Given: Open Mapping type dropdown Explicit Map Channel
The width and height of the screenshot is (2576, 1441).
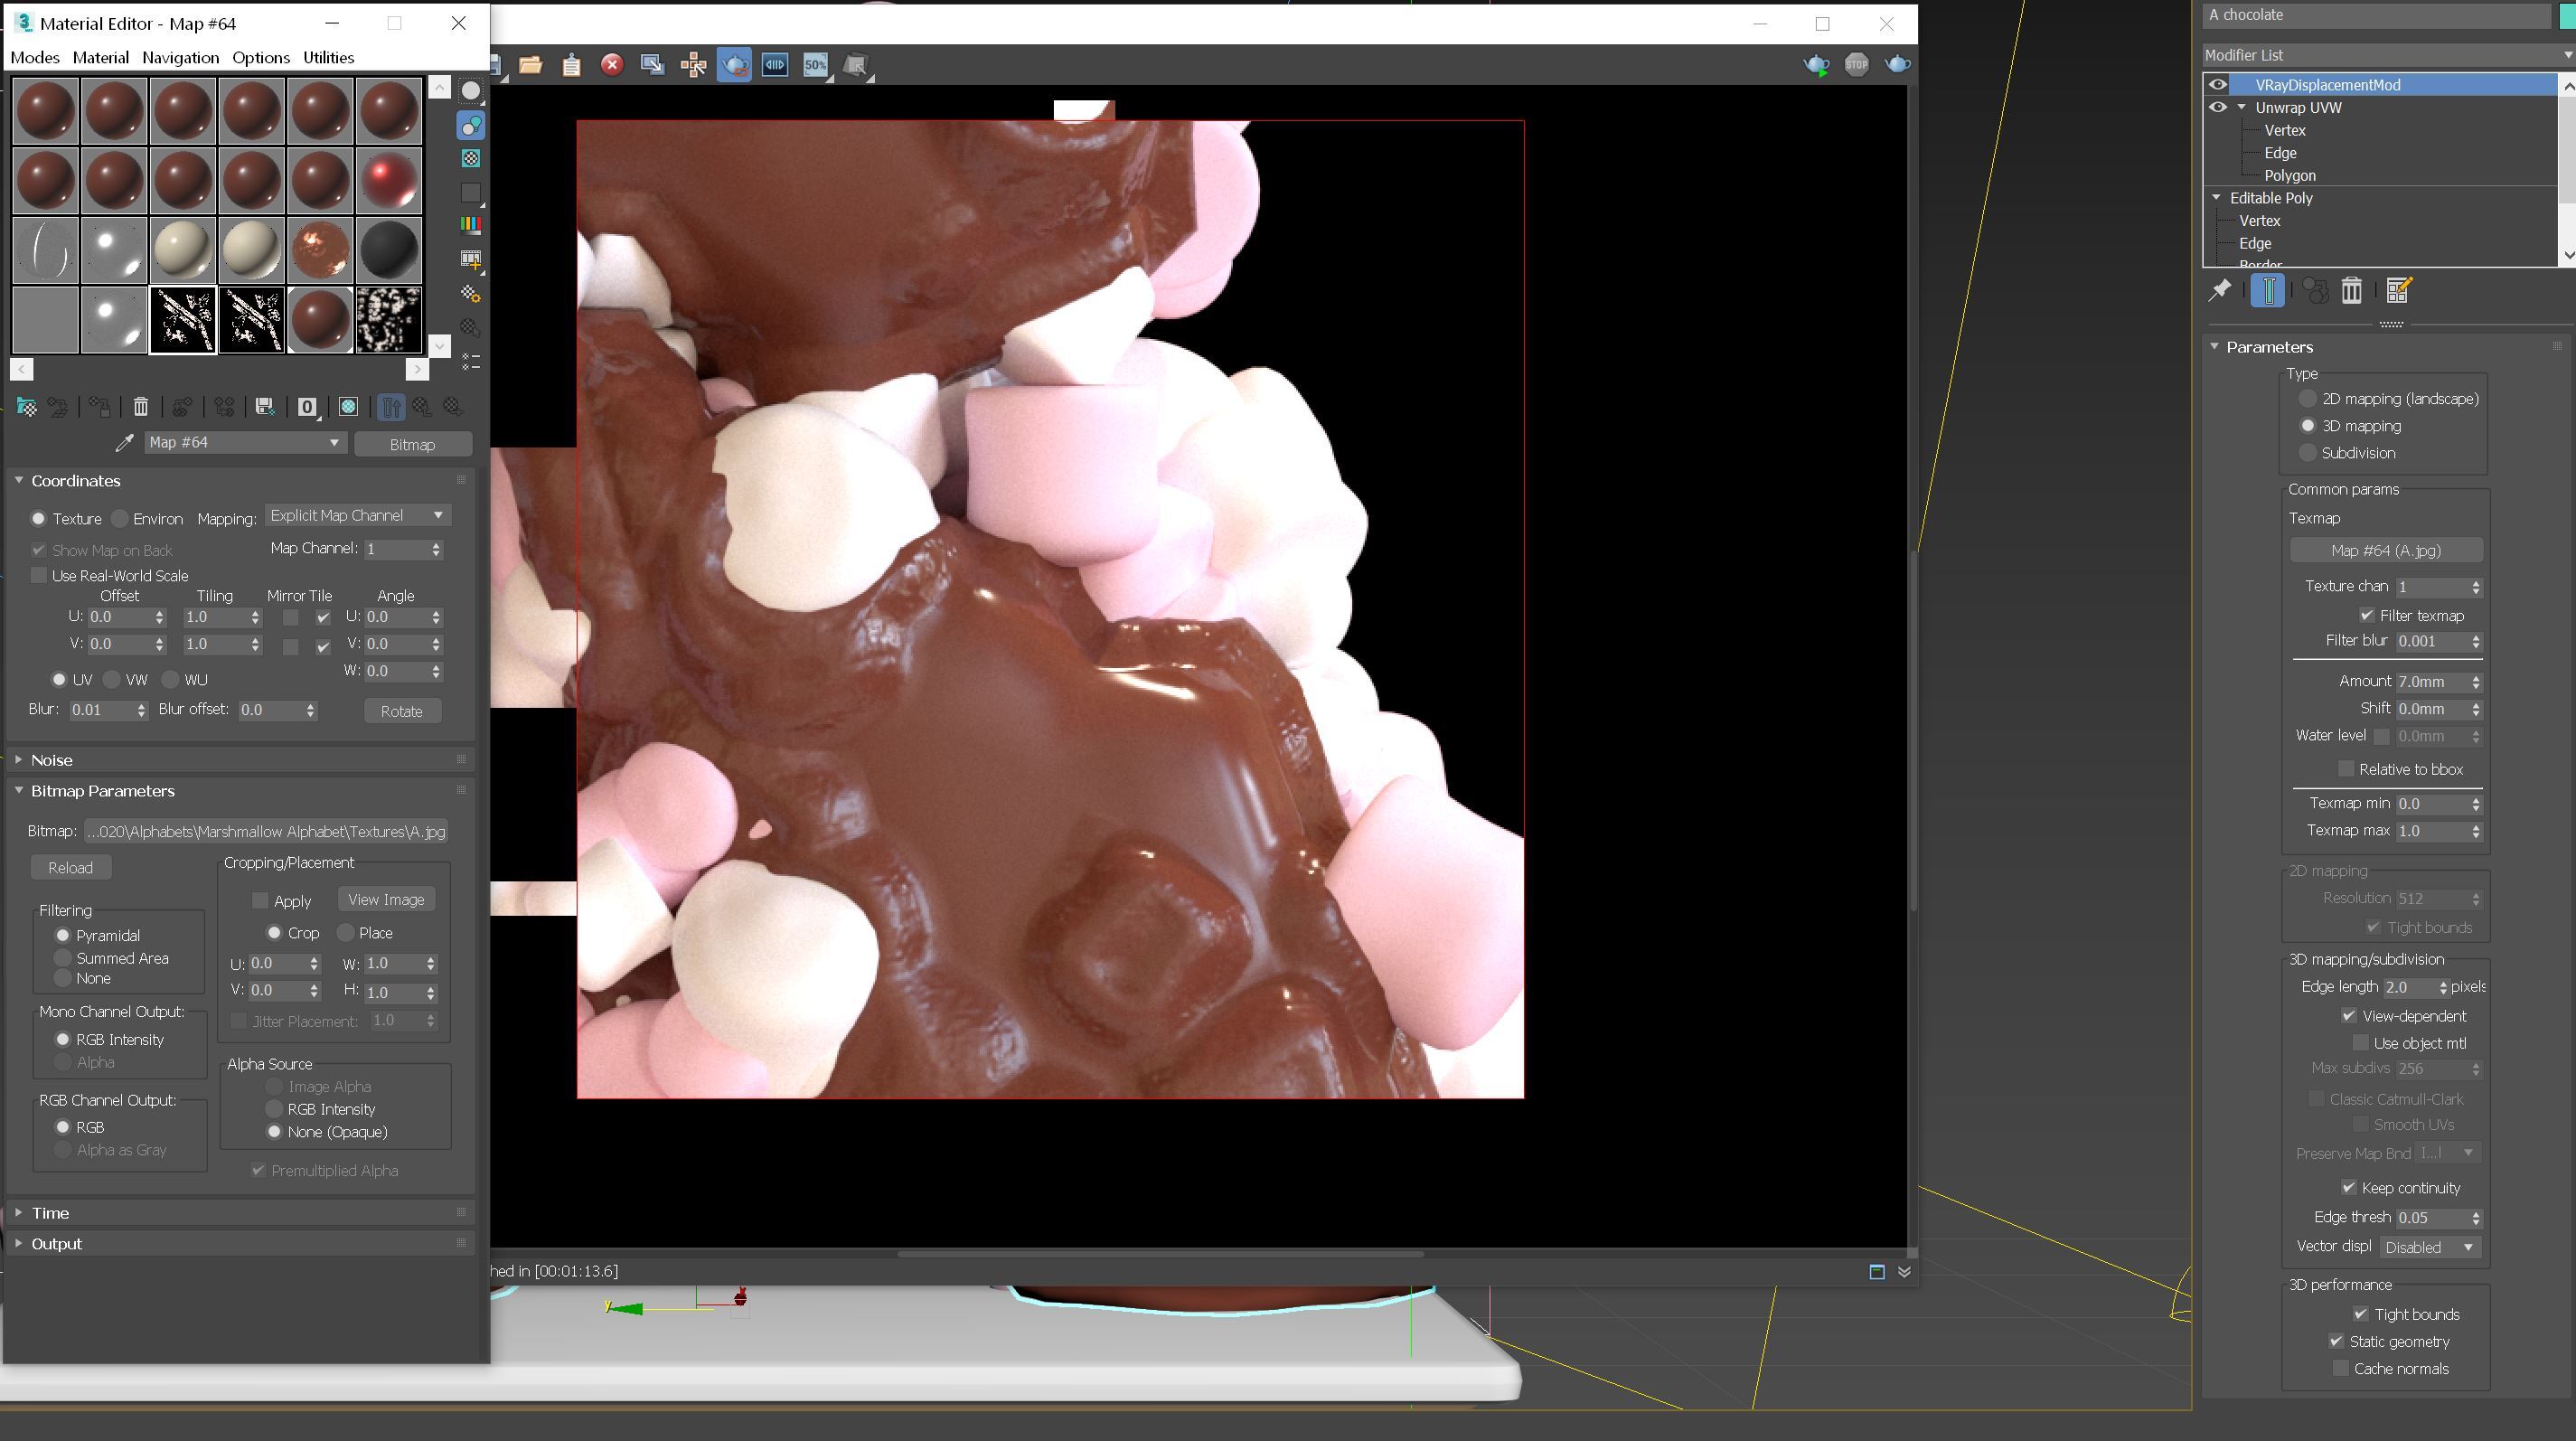Looking at the screenshot, I should pos(358,516).
